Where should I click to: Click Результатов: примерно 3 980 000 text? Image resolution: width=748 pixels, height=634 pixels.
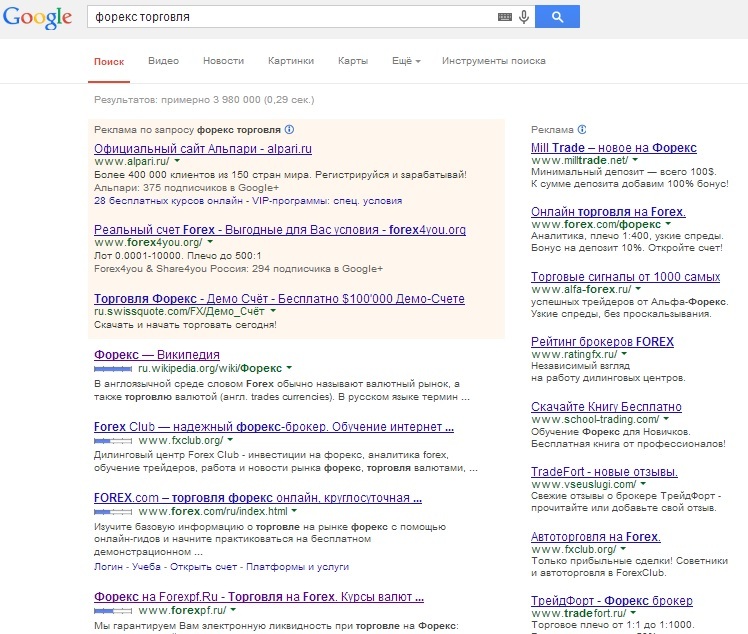[x=204, y=100]
